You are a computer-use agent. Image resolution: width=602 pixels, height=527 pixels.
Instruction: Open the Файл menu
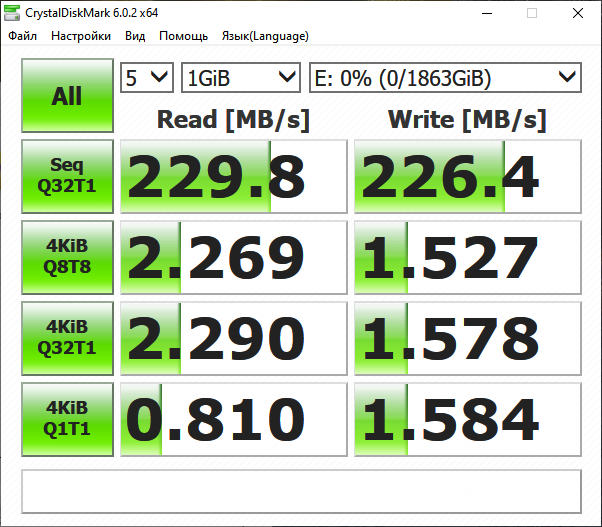23,36
